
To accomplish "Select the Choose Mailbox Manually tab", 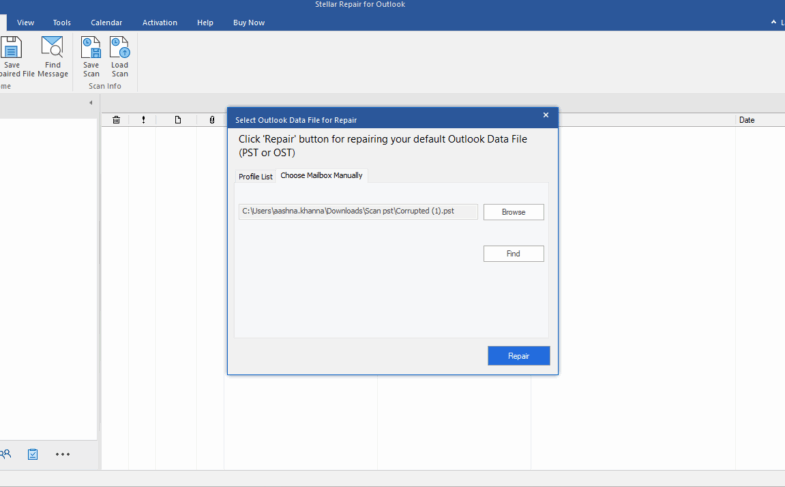I will [321, 175].
